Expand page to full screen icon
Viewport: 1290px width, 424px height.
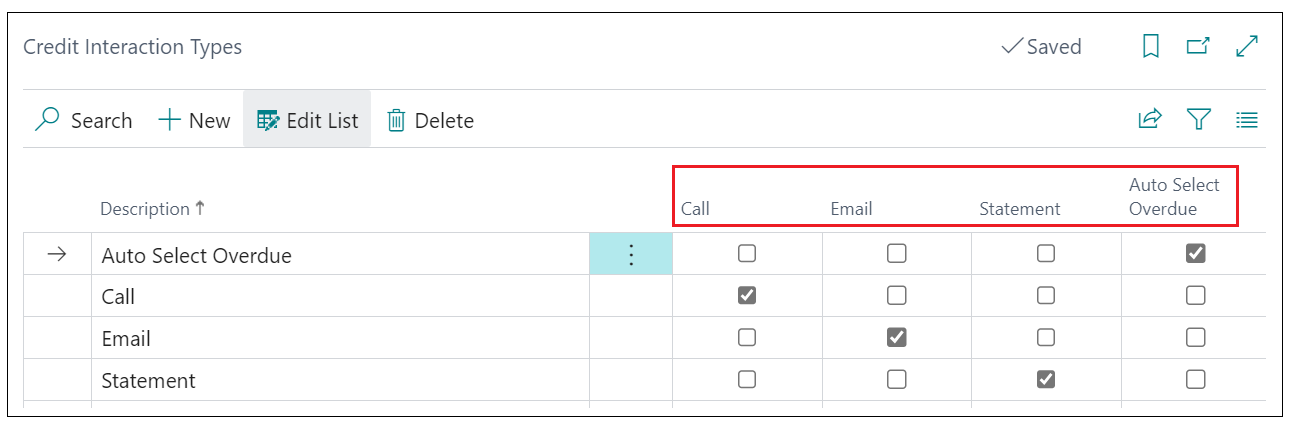[1246, 46]
